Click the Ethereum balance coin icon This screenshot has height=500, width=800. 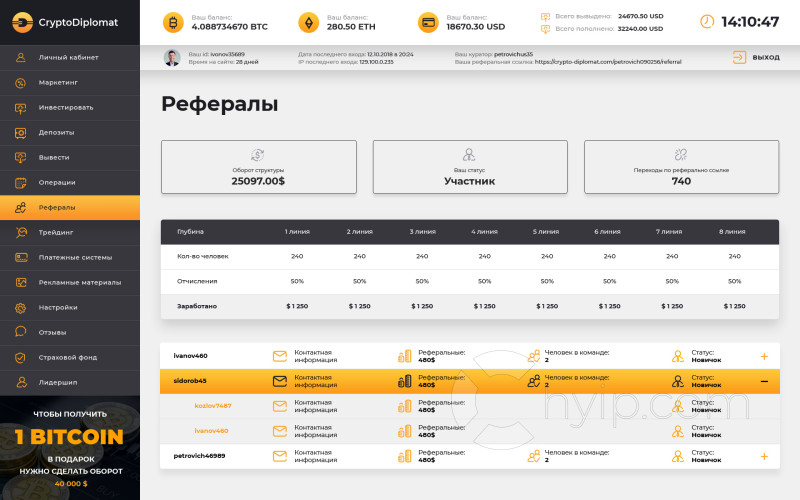point(309,22)
